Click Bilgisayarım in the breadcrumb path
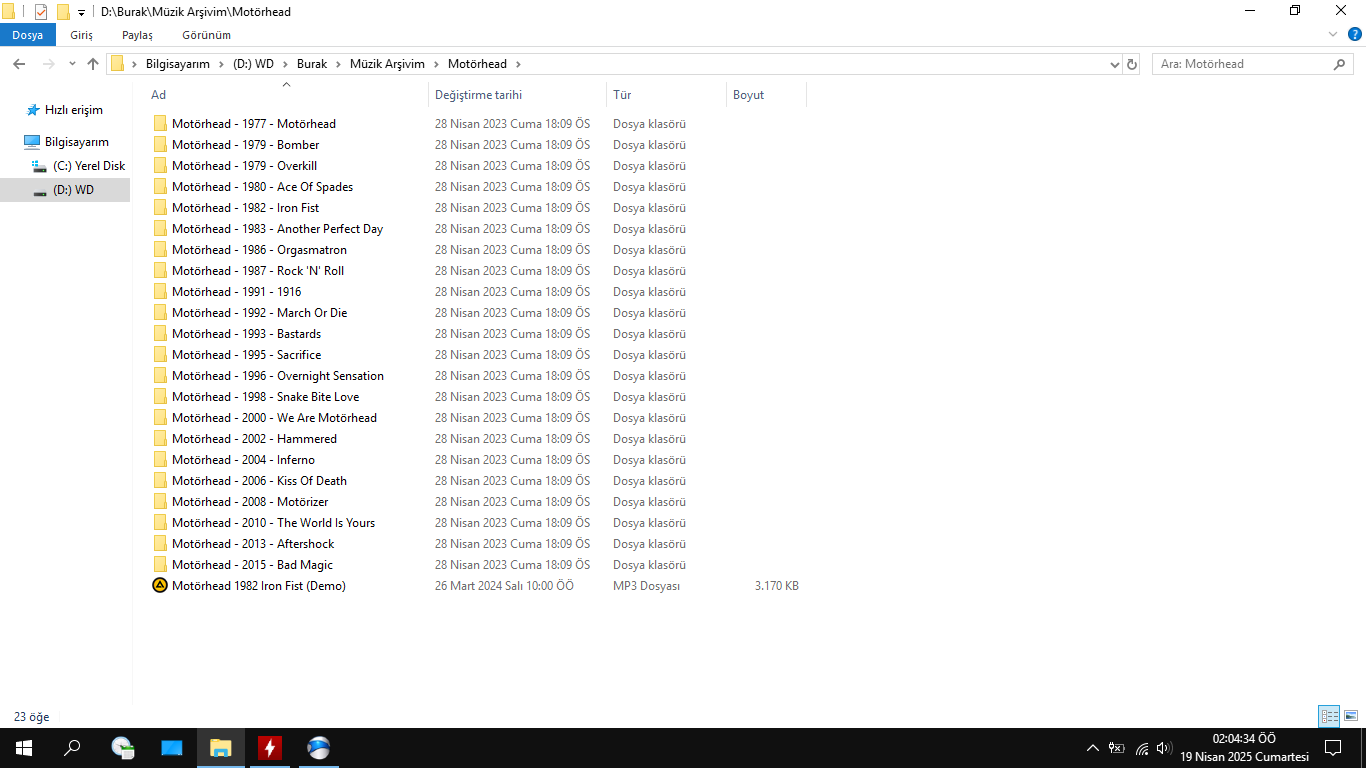 click(x=178, y=64)
